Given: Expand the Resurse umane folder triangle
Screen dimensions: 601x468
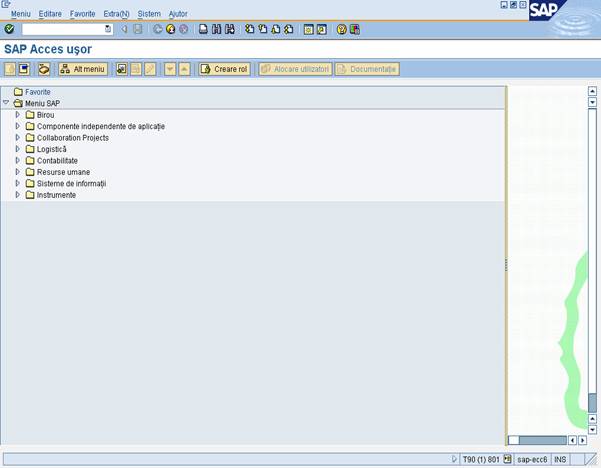Looking at the screenshot, I should pyautogui.click(x=18, y=172).
